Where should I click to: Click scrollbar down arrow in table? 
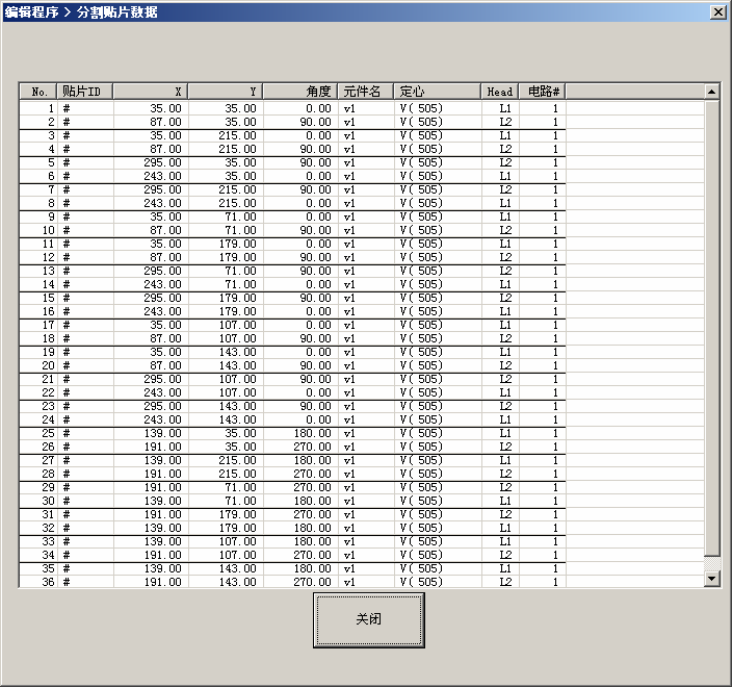[x=711, y=579]
